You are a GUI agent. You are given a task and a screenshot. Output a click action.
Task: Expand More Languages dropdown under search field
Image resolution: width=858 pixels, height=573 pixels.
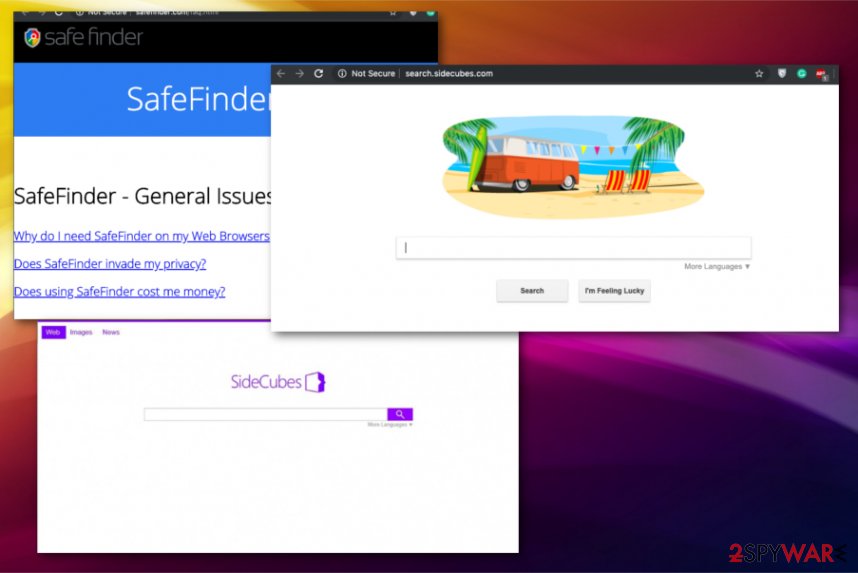pos(717,267)
